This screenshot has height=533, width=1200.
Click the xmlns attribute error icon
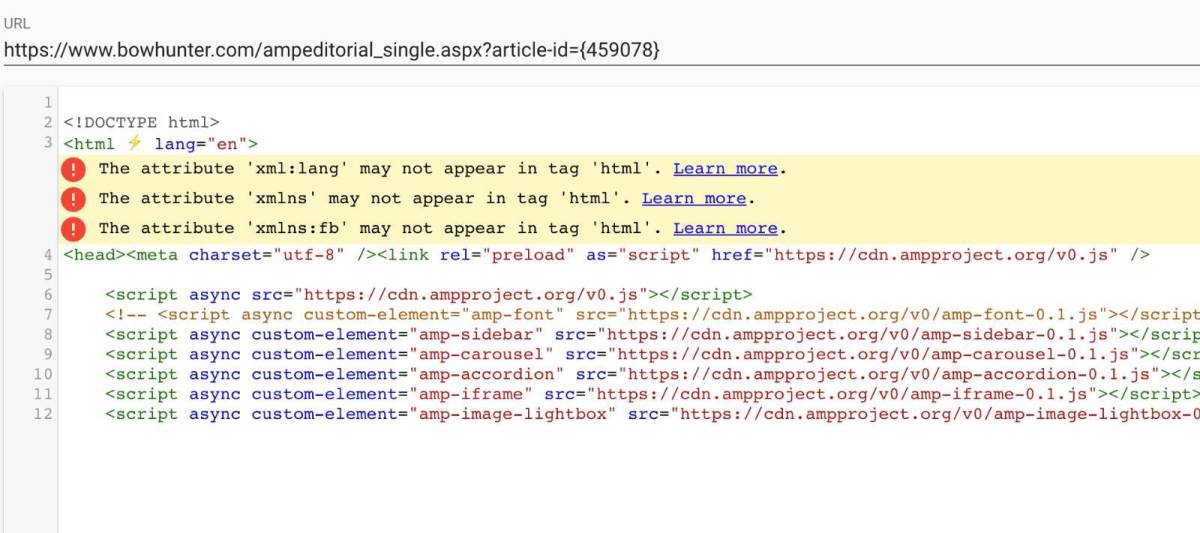point(74,199)
